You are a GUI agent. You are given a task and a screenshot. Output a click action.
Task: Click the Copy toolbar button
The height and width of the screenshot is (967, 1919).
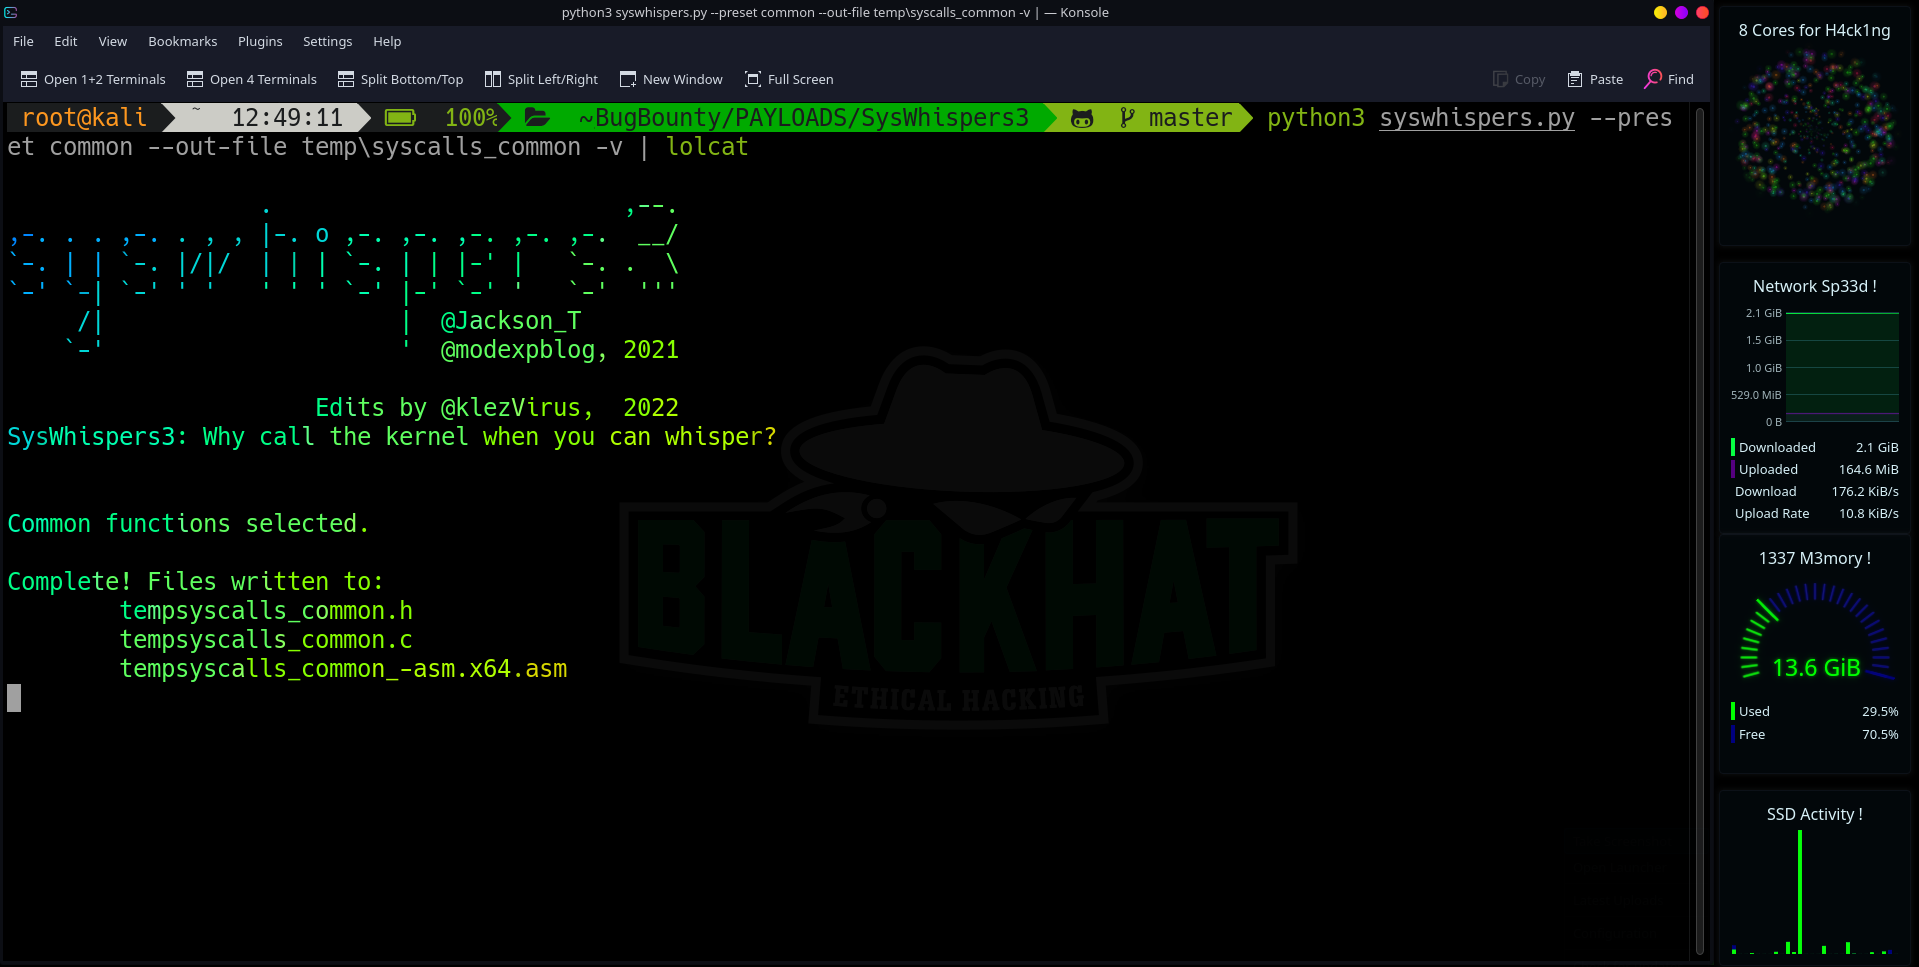(x=1519, y=79)
